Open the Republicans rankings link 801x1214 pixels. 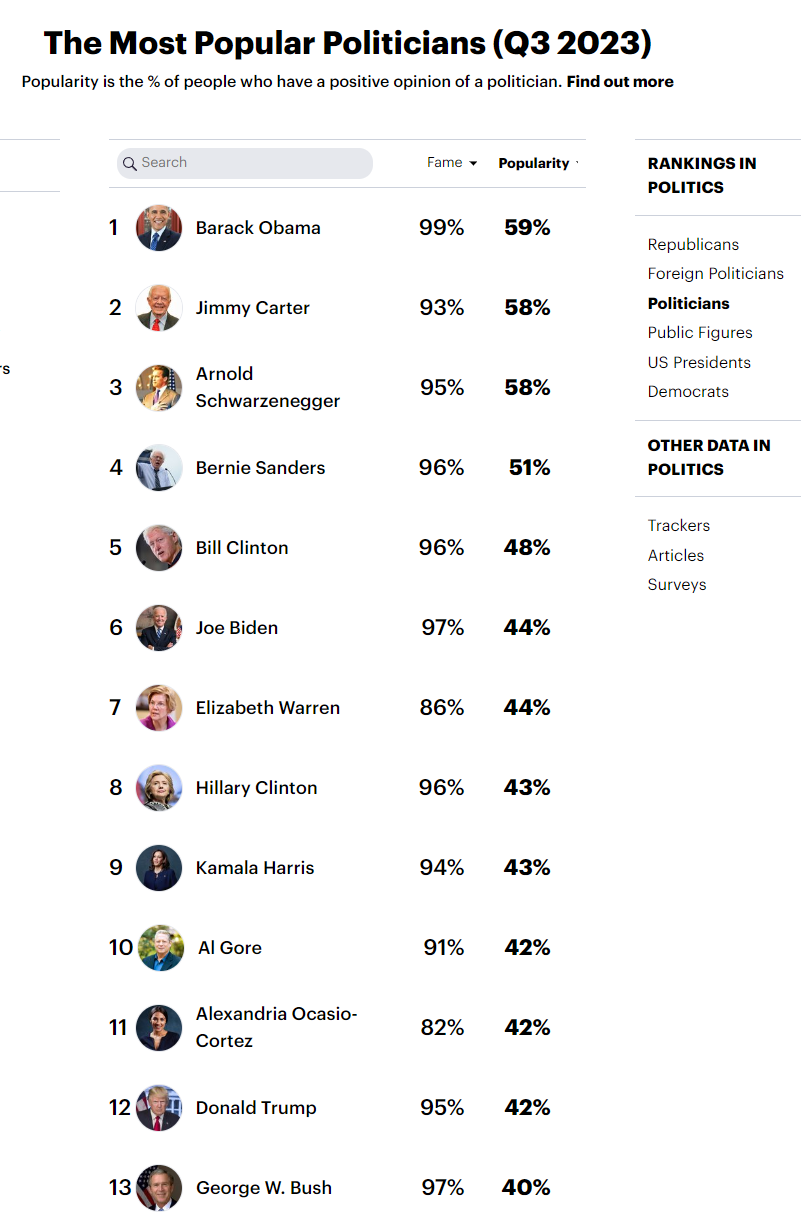pyautogui.click(x=693, y=244)
